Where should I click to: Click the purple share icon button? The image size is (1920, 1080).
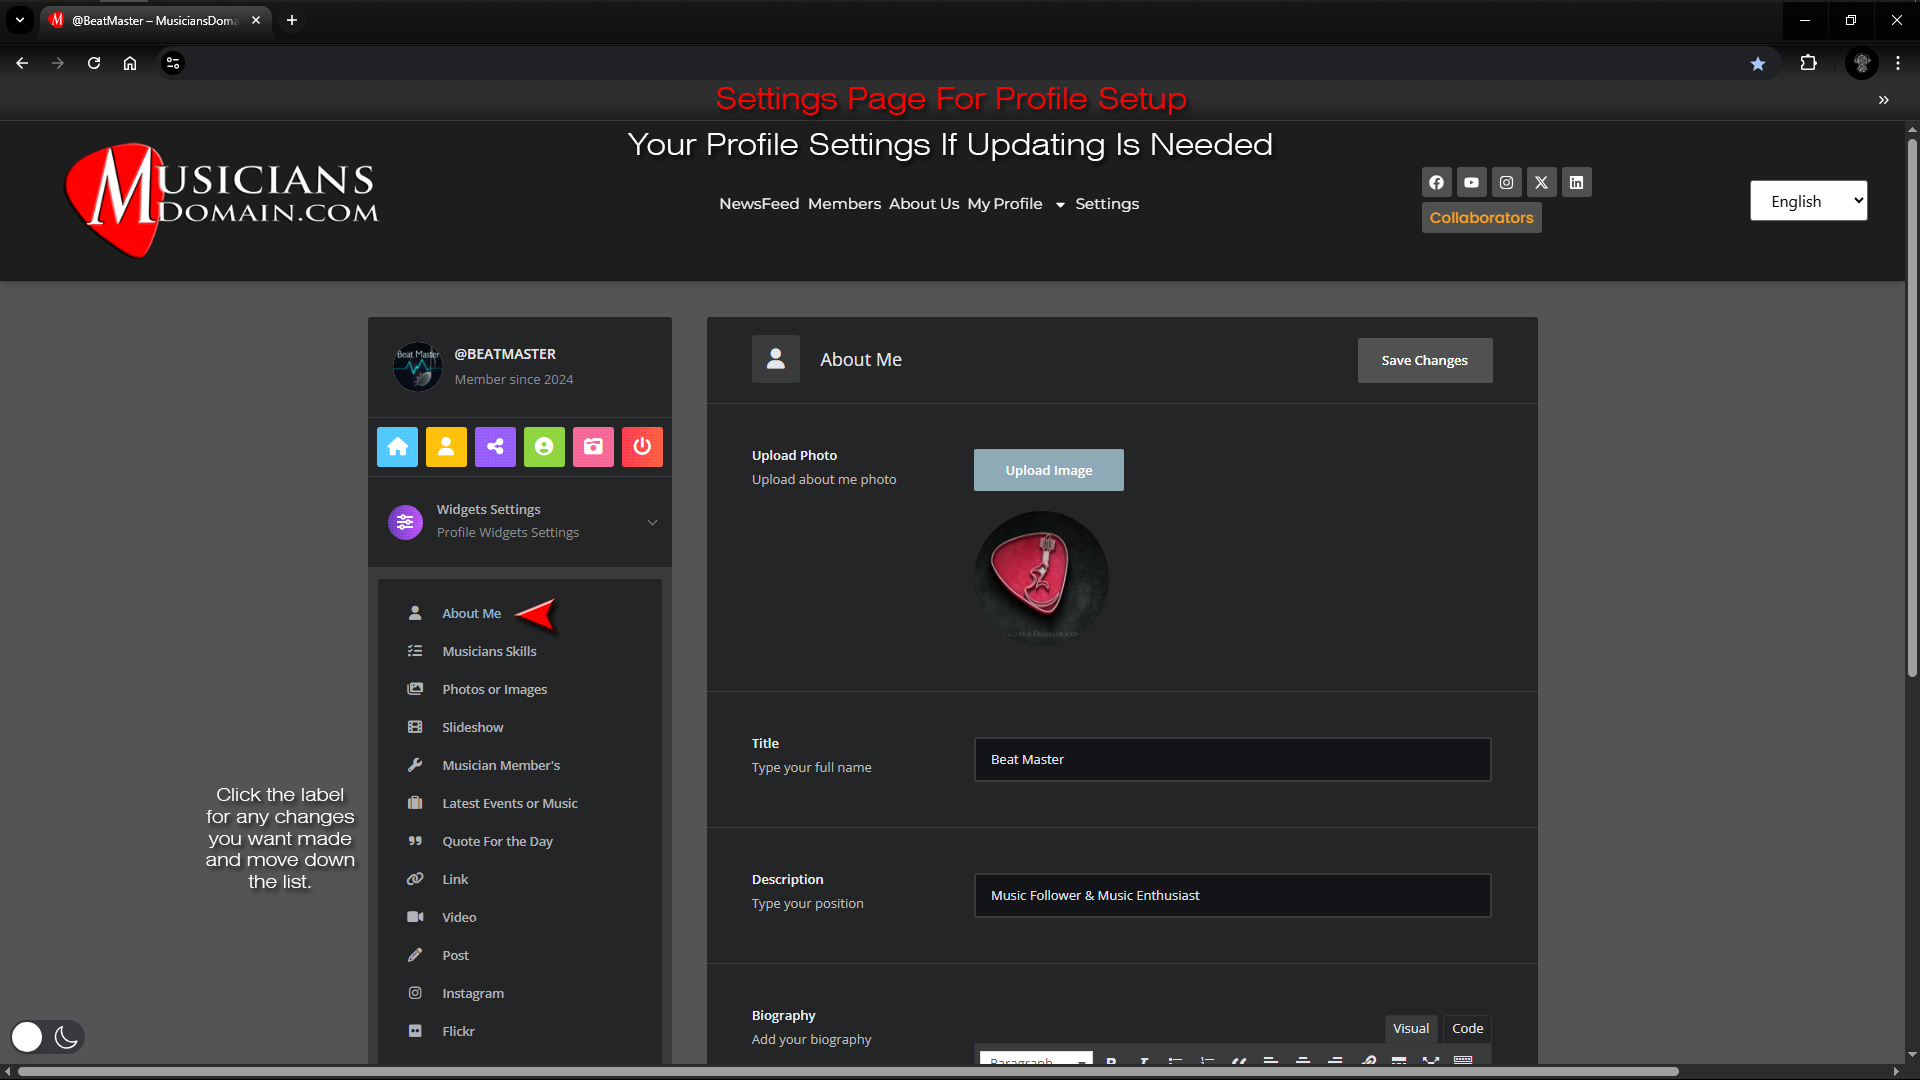click(x=495, y=447)
